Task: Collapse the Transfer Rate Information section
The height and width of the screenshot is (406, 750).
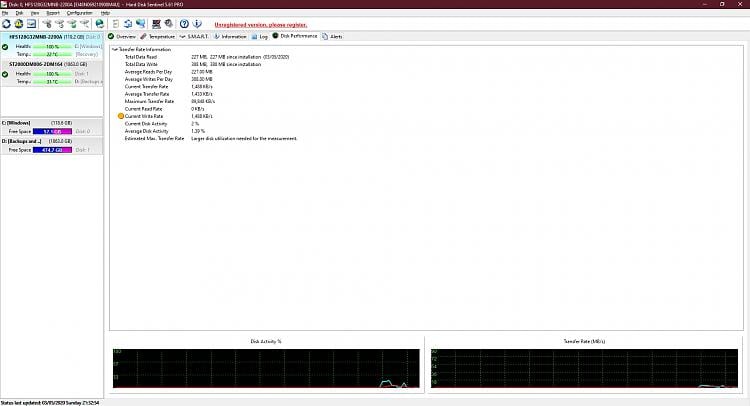Action: click(x=114, y=49)
